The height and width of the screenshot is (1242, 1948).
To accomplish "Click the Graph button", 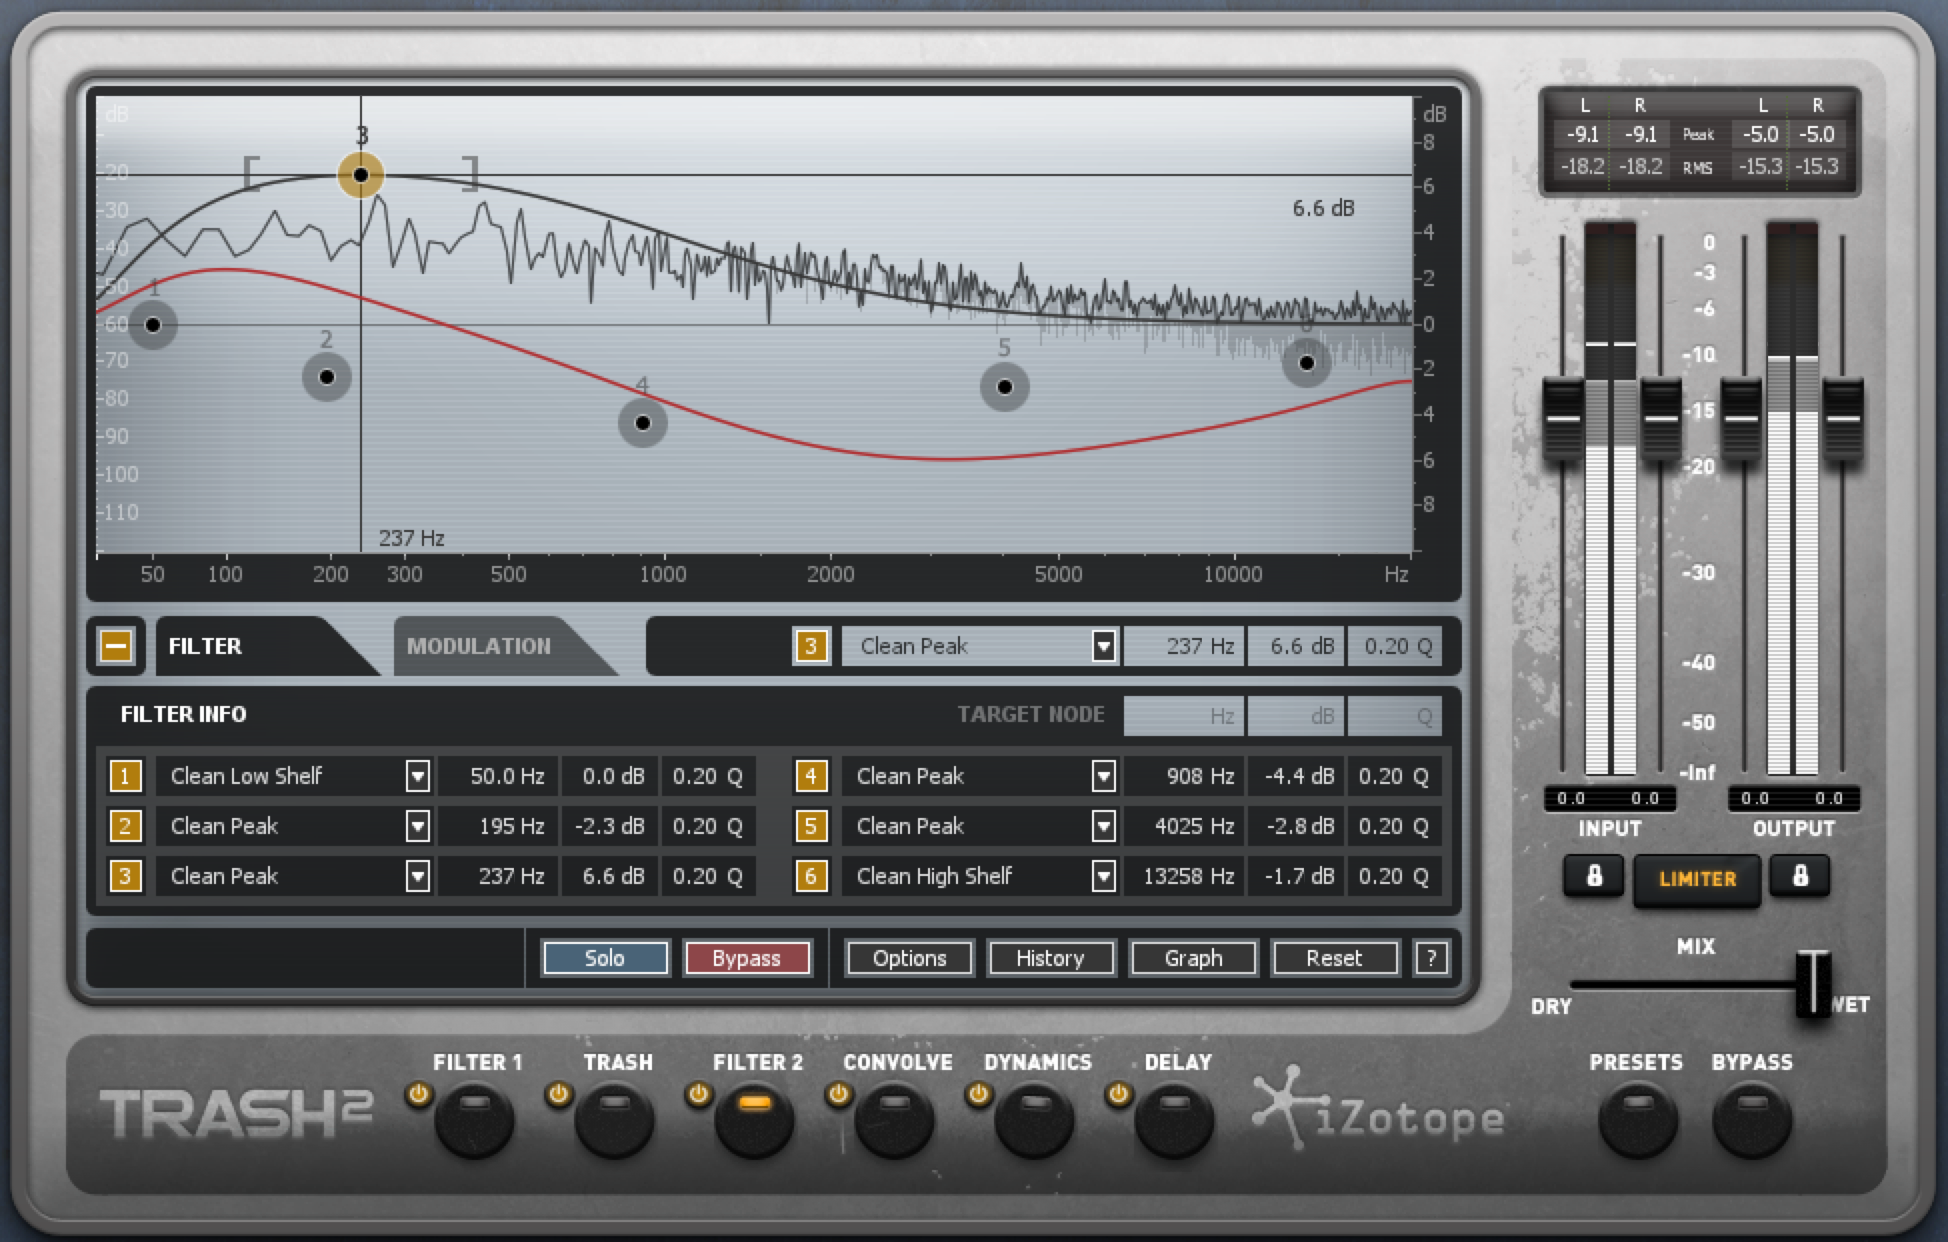I will coord(1193,958).
